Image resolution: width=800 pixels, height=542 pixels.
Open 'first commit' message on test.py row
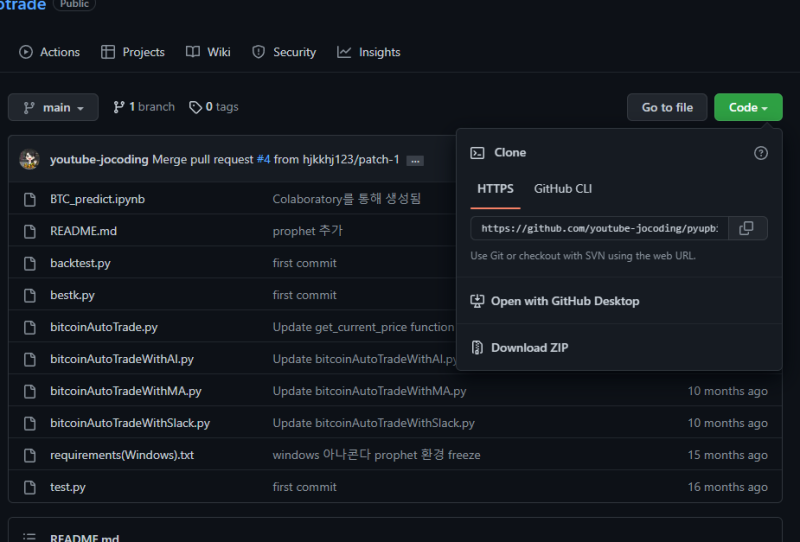(305, 487)
